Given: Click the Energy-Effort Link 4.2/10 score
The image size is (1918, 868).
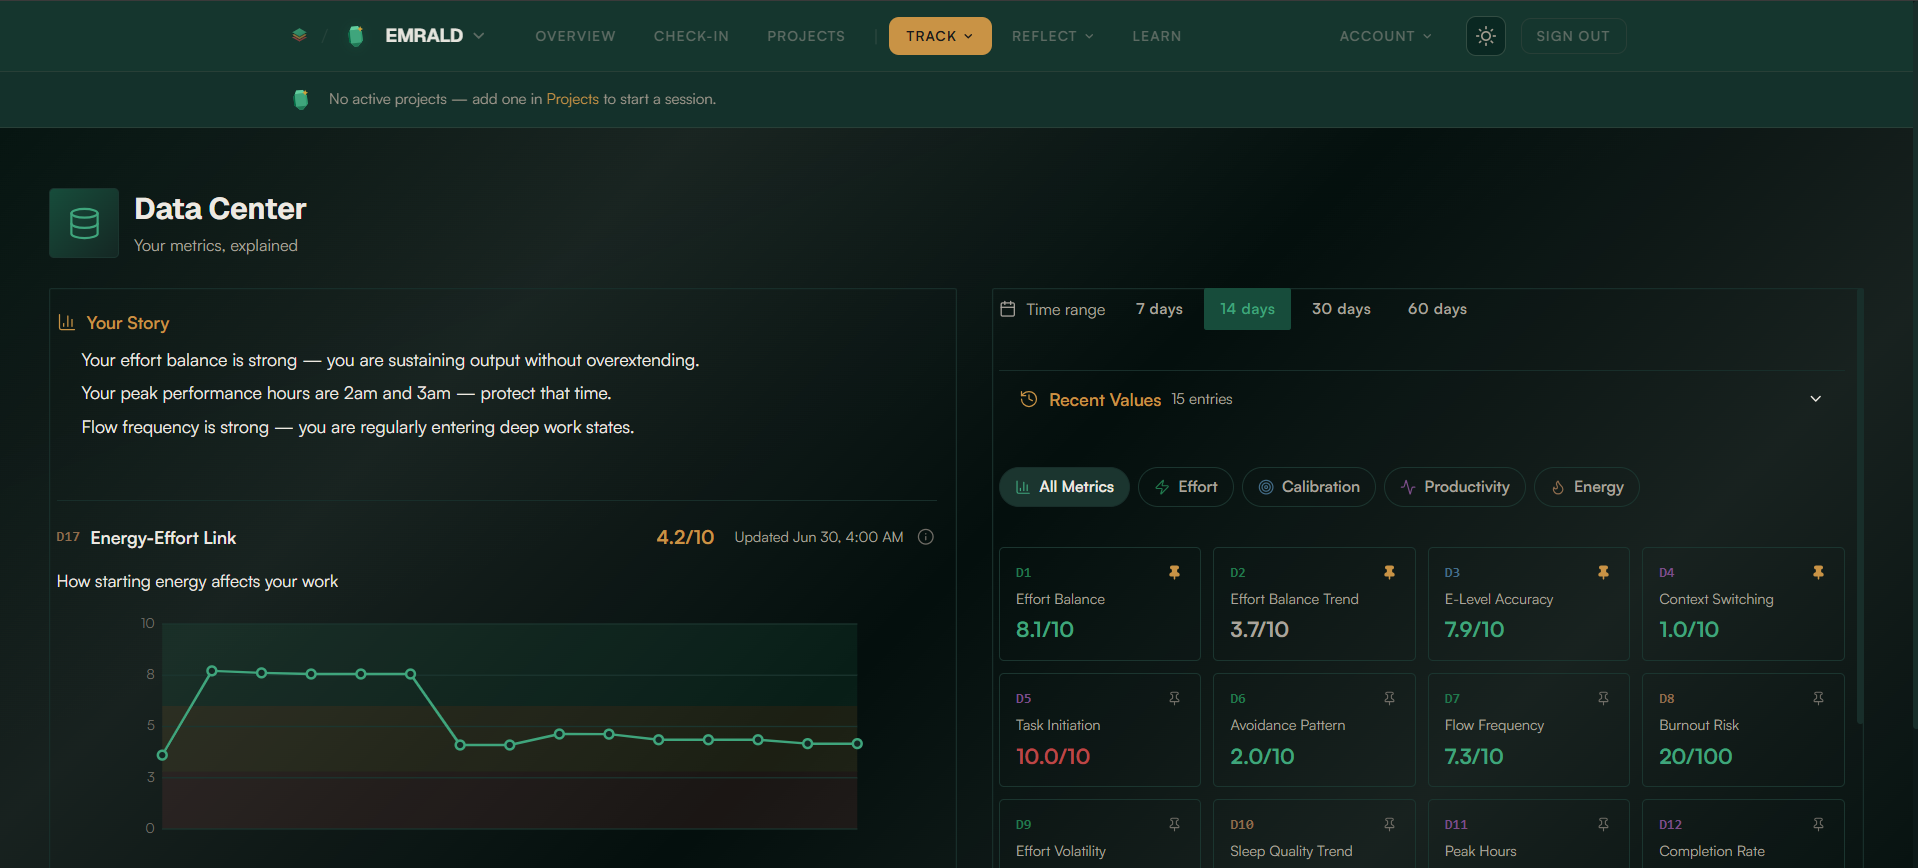Looking at the screenshot, I should click(x=685, y=537).
